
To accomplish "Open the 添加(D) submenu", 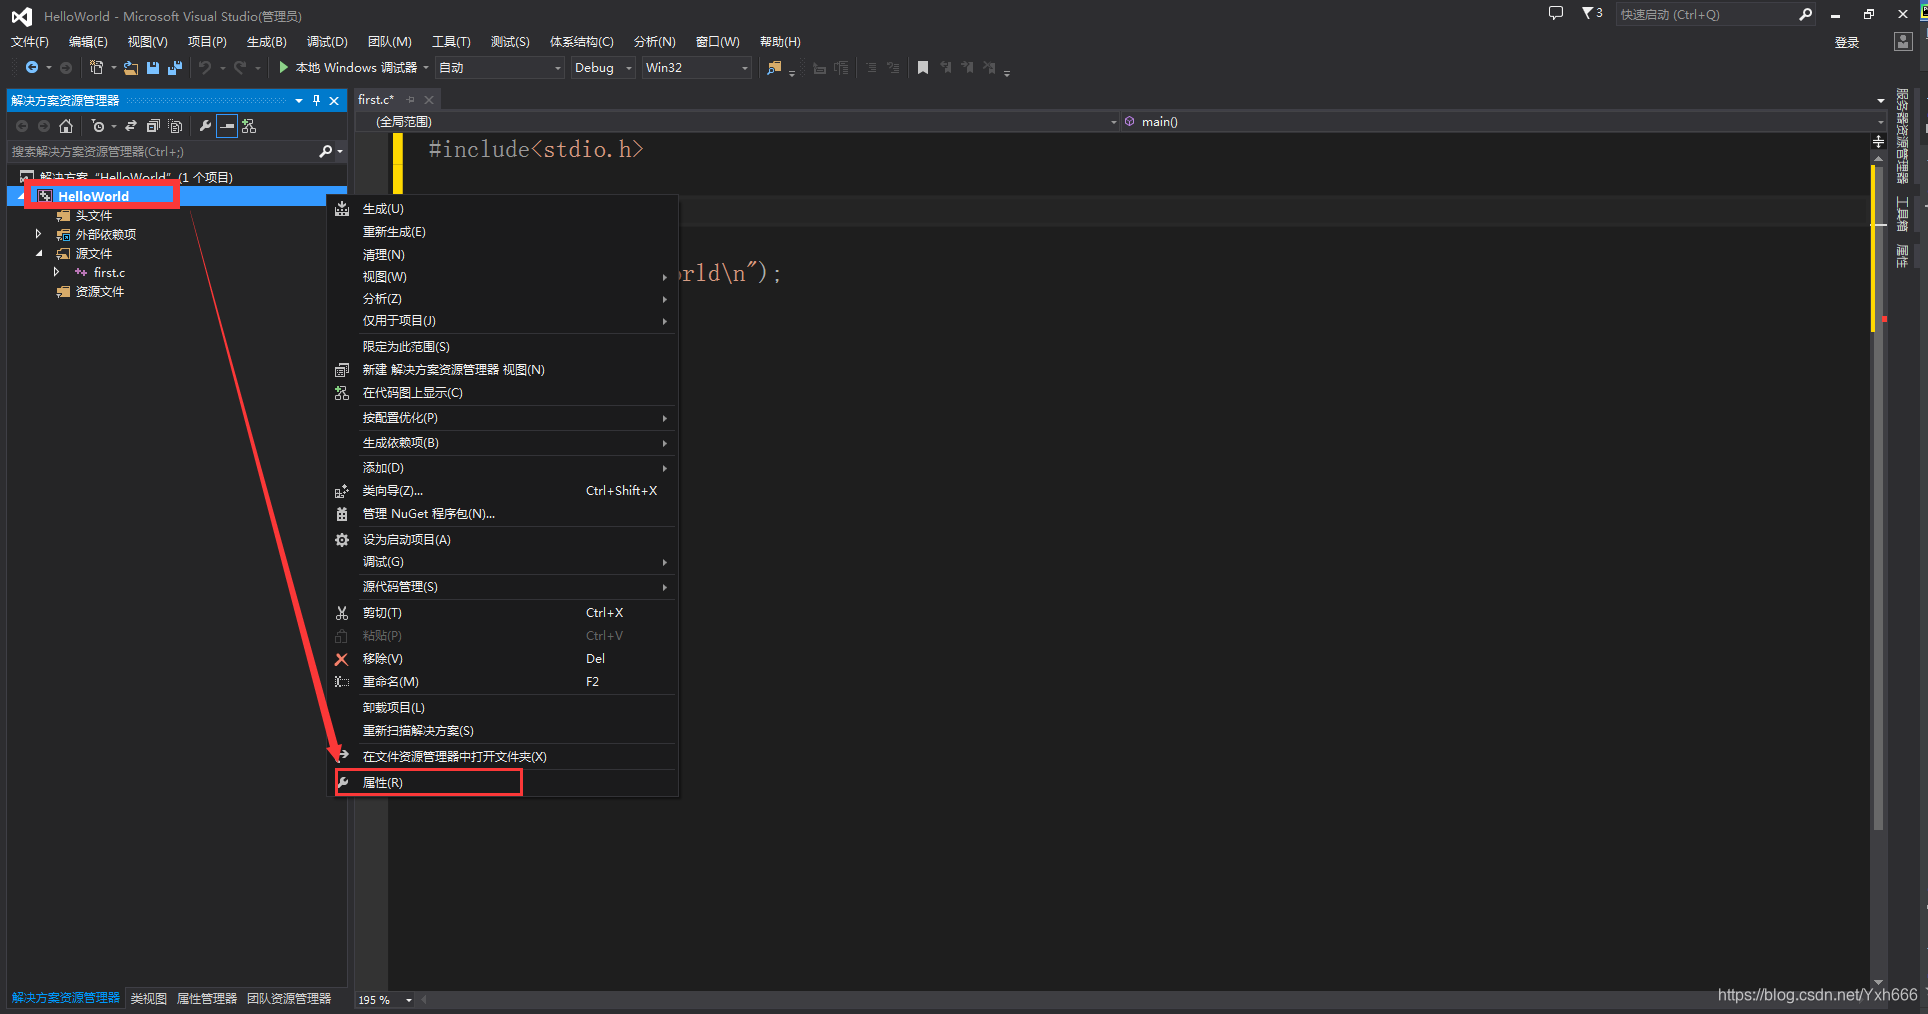I will pos(504,468).
